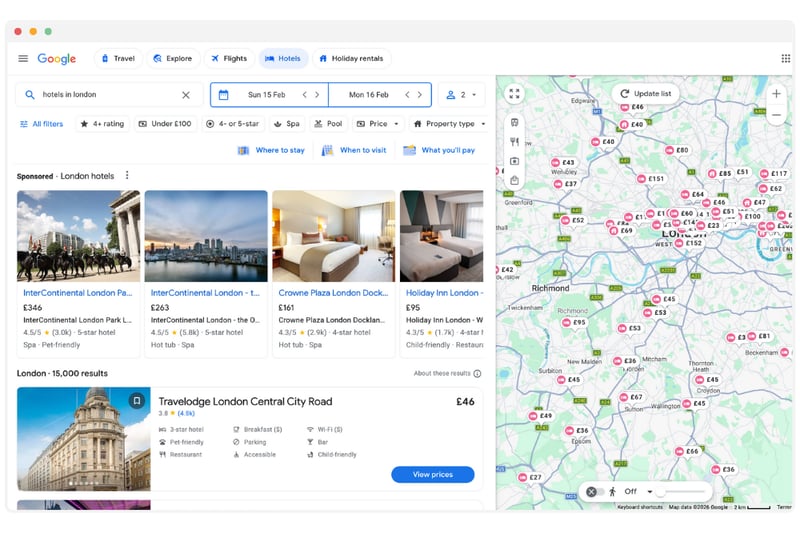
Task: Open the Holiday Inn London sponsored link
Action: tap(444, 293)
